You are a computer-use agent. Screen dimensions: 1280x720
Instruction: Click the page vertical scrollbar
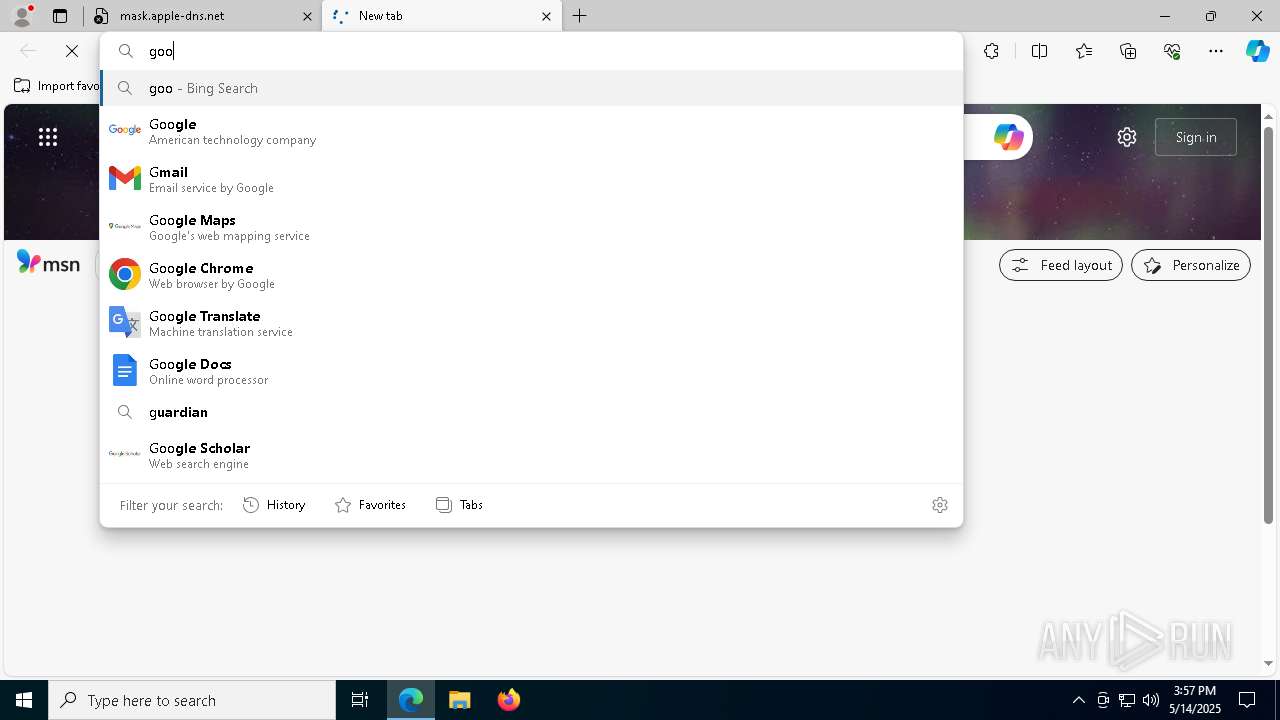tap(1269, 325)
